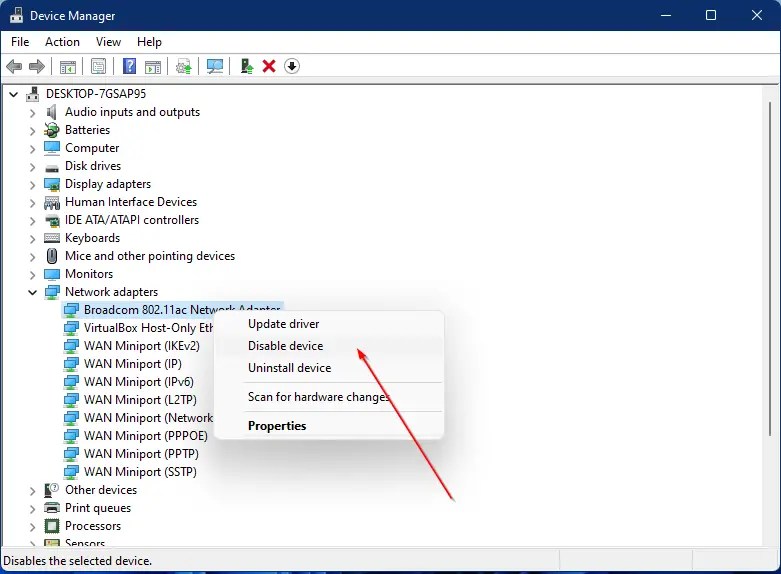
Task: Expand the Computer chevron
Action: coord(32,149)
